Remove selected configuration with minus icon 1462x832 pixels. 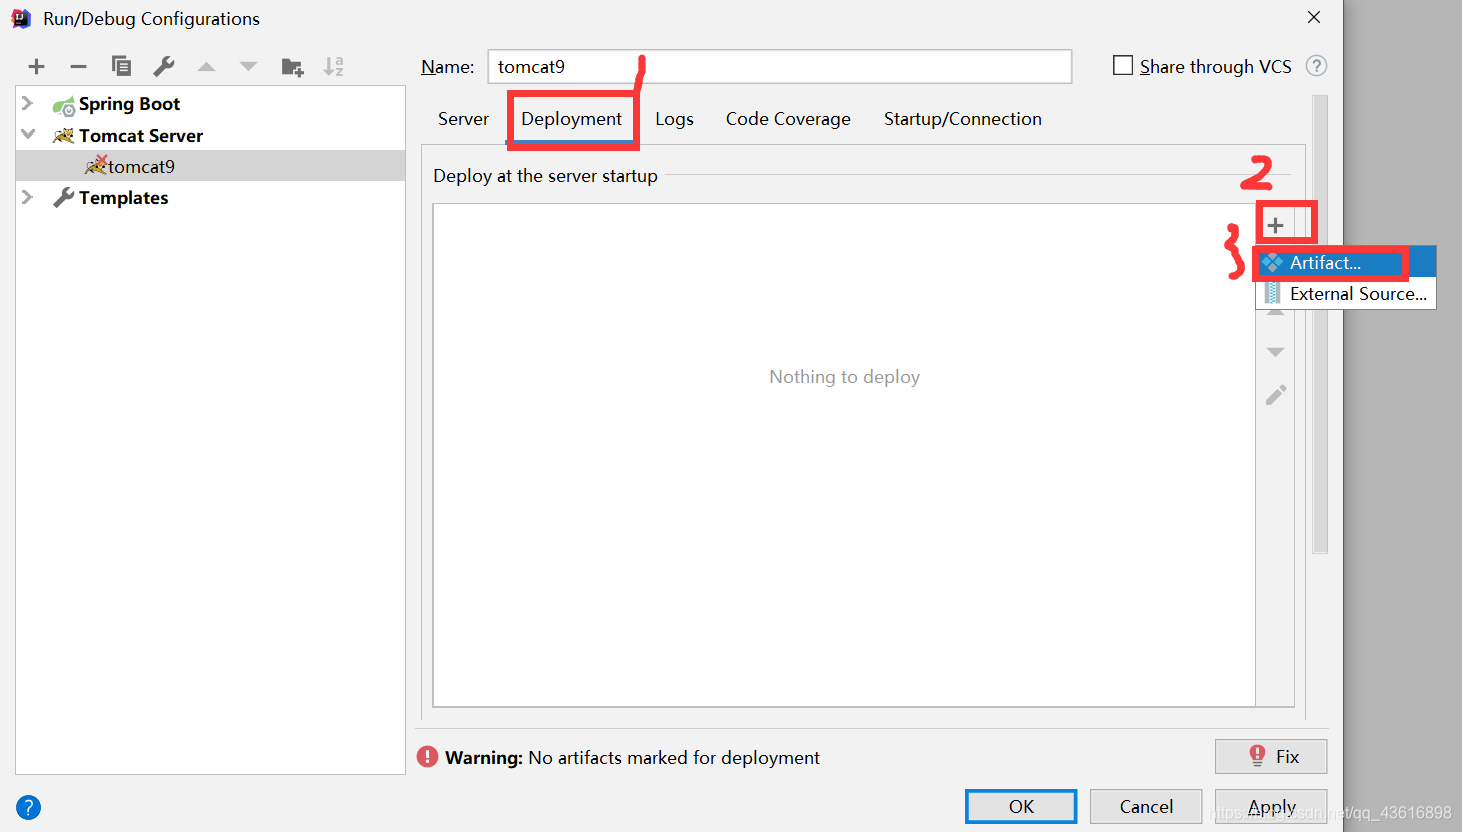click(78, 67)
